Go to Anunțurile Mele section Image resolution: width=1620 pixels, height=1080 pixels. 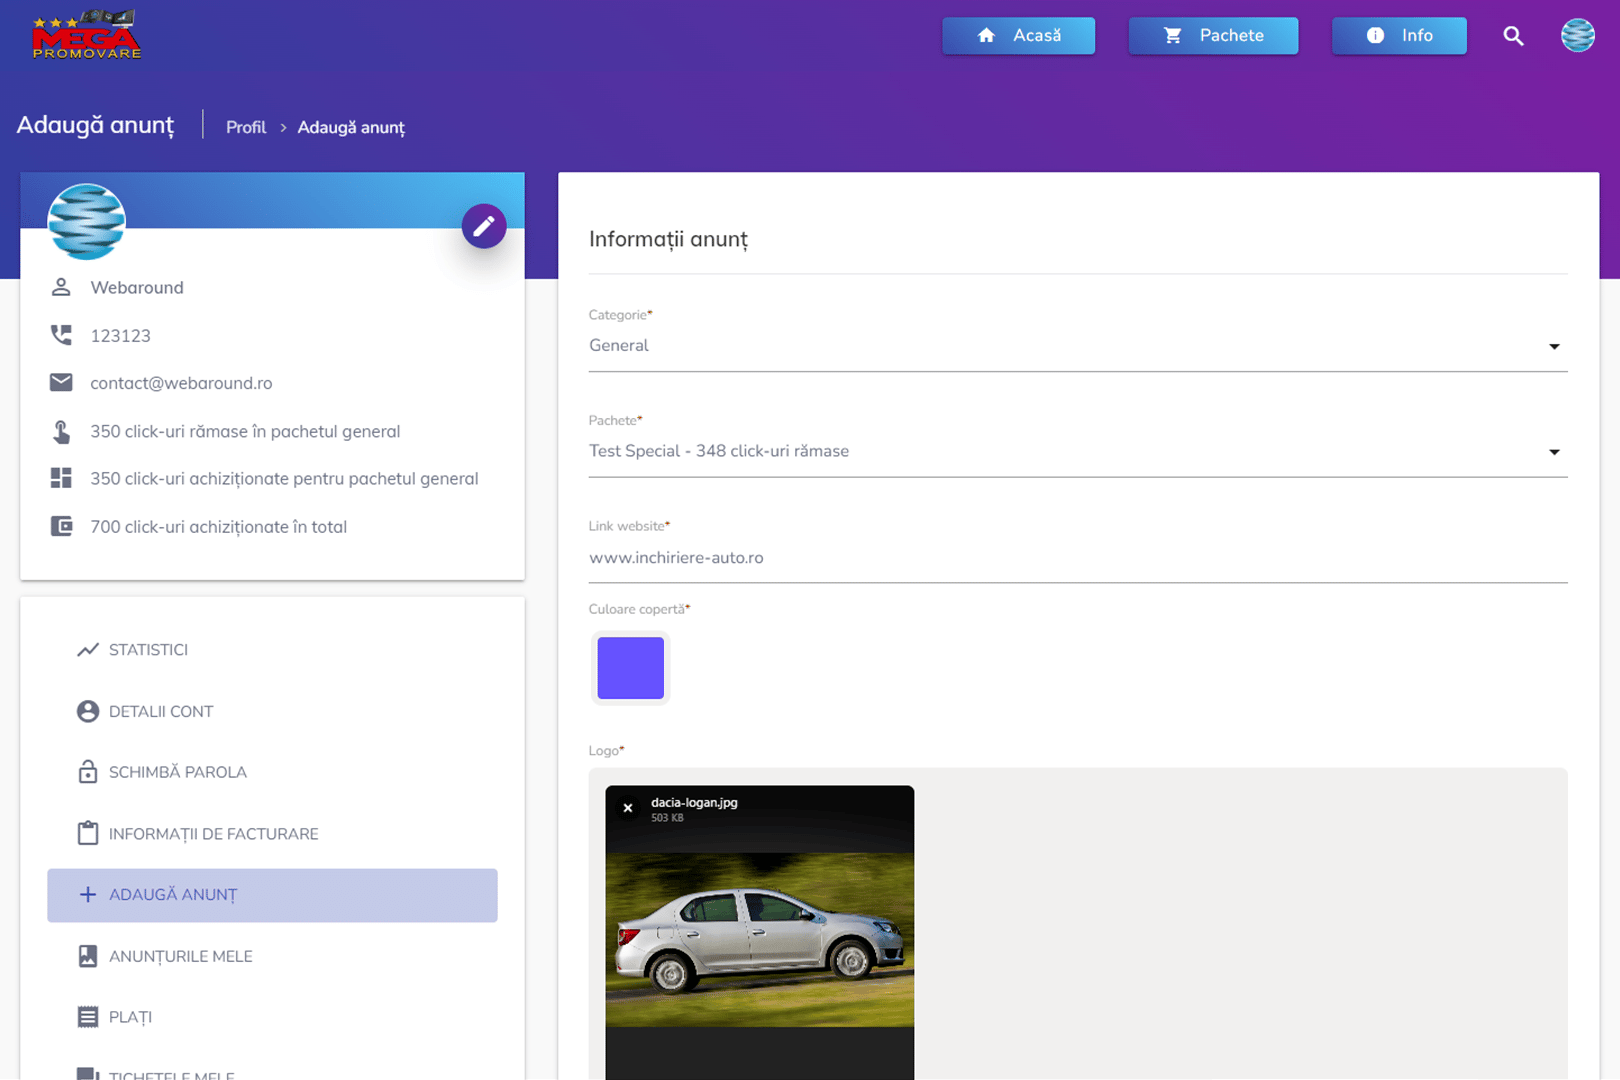(x=180, y=957)
